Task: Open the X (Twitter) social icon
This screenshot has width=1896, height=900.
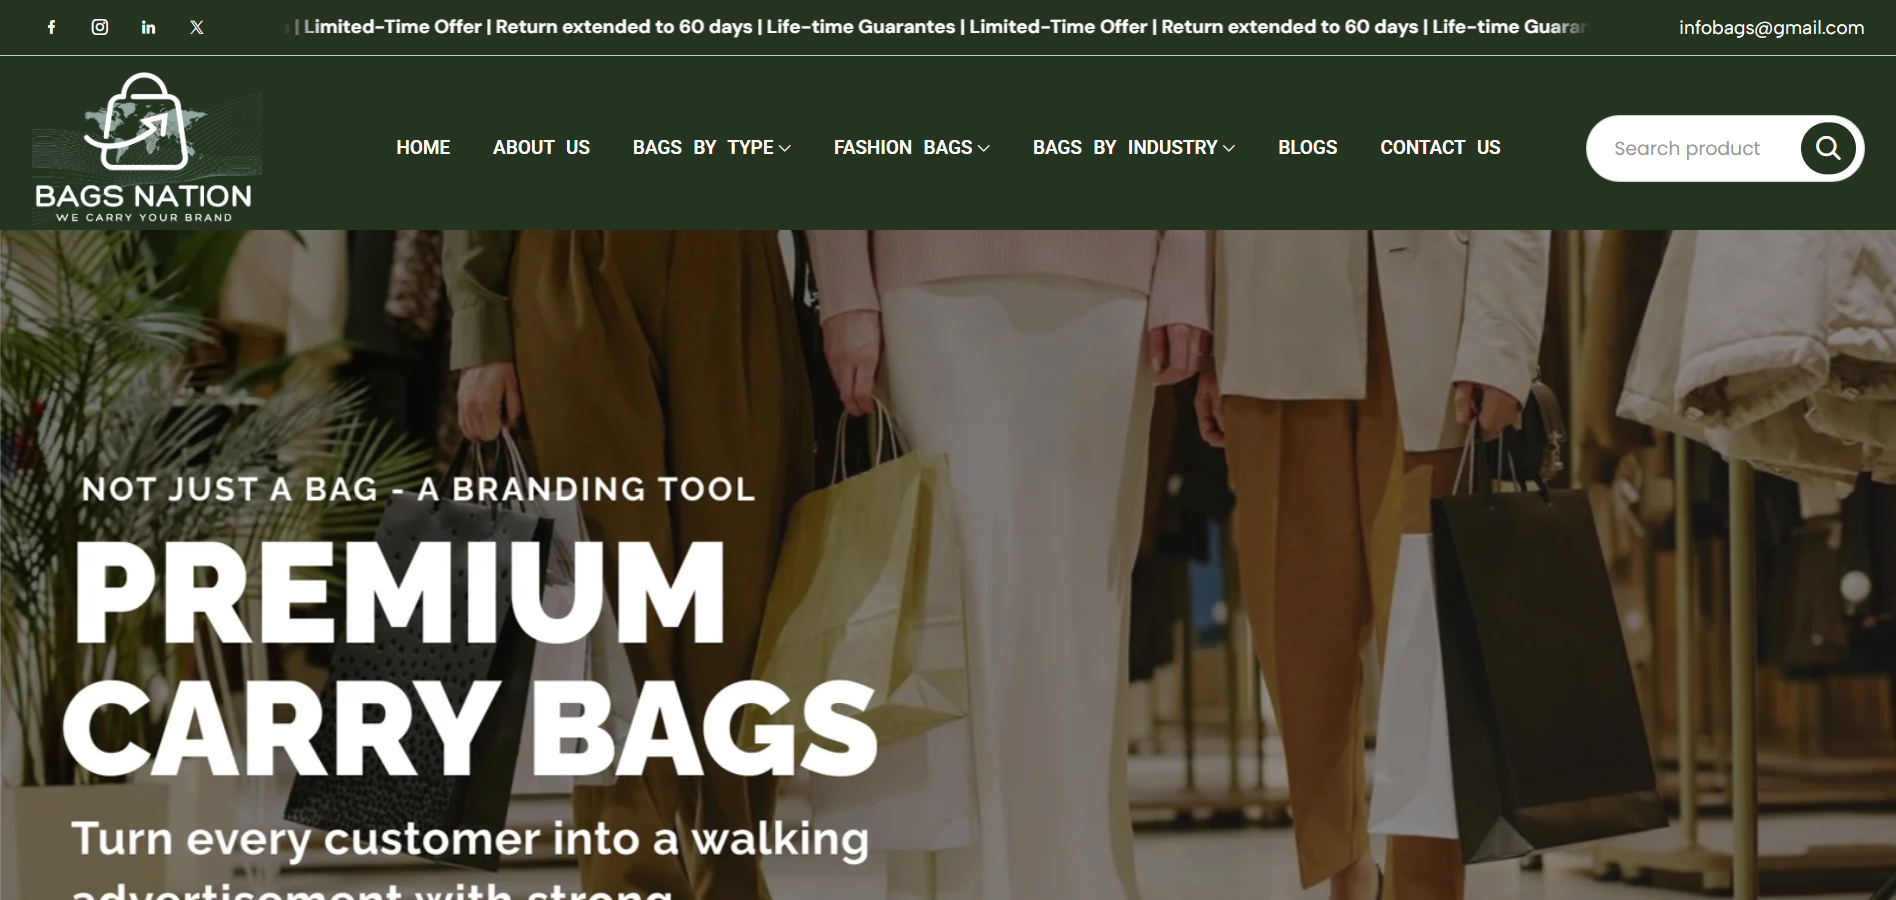Action: point(196,27)
